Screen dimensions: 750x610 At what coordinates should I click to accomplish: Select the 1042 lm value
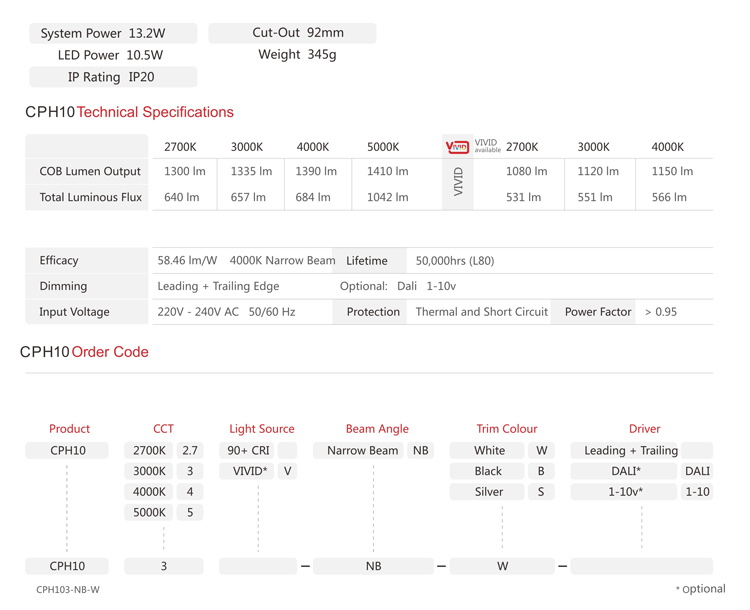[387, 197]
